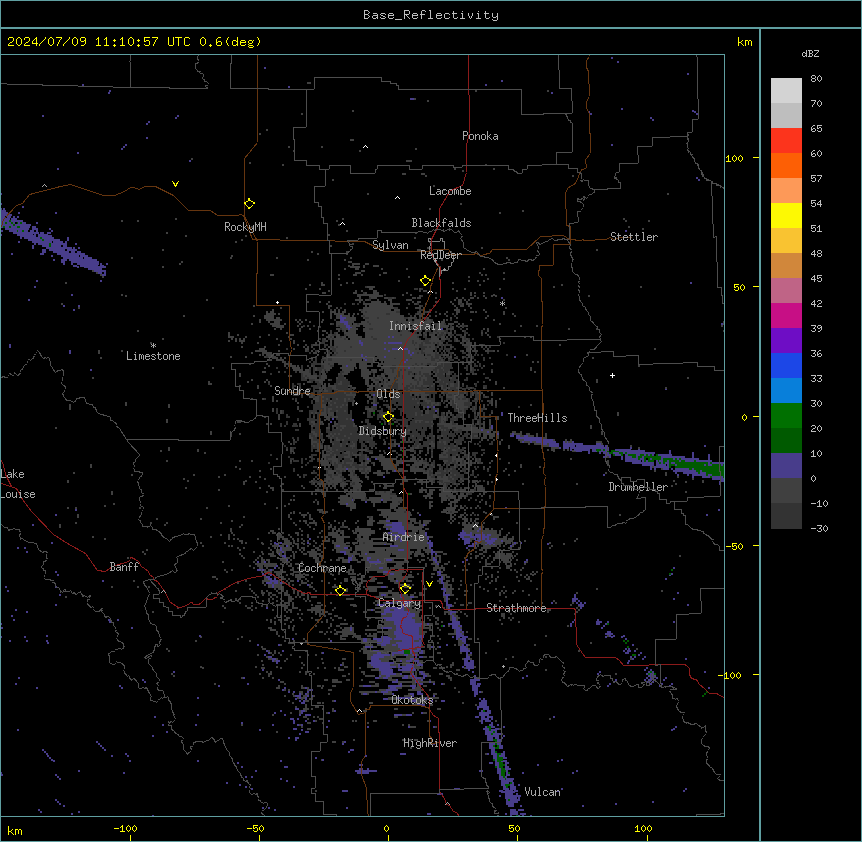862x842 pixels.
Task: Click the Calgary city label
Action: click(x=399, y=603)
